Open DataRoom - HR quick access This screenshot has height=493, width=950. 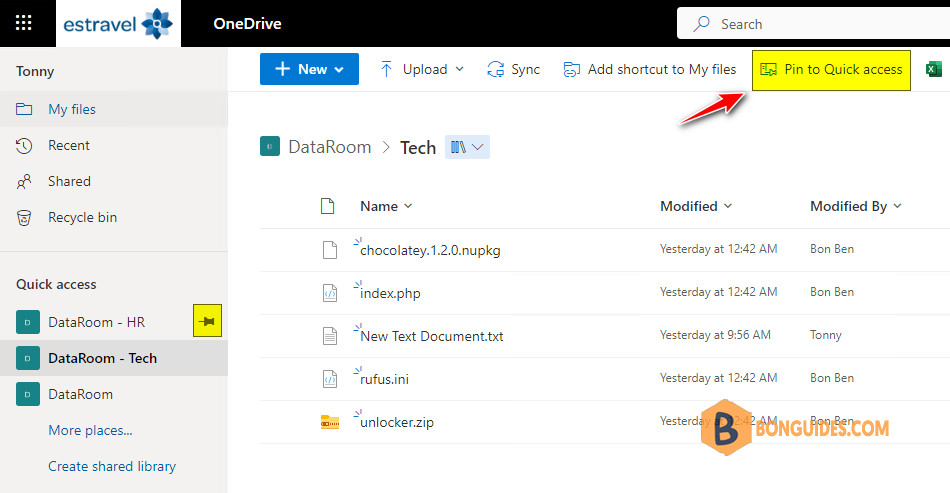(x=97, y=322)
